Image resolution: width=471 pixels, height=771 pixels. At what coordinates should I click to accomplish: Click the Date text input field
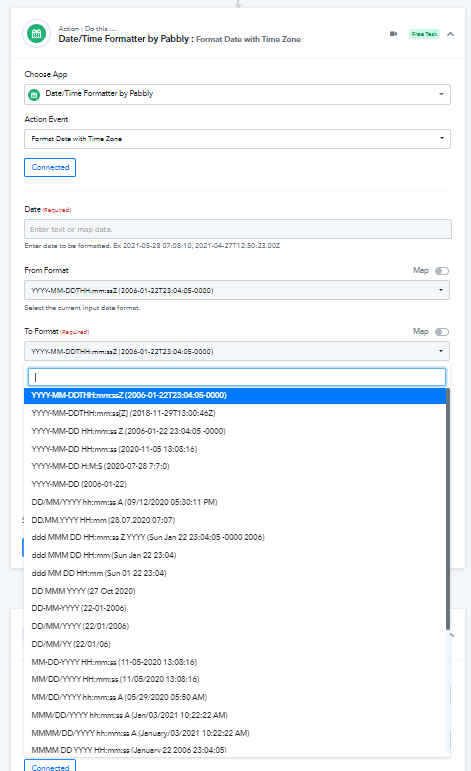238,229
